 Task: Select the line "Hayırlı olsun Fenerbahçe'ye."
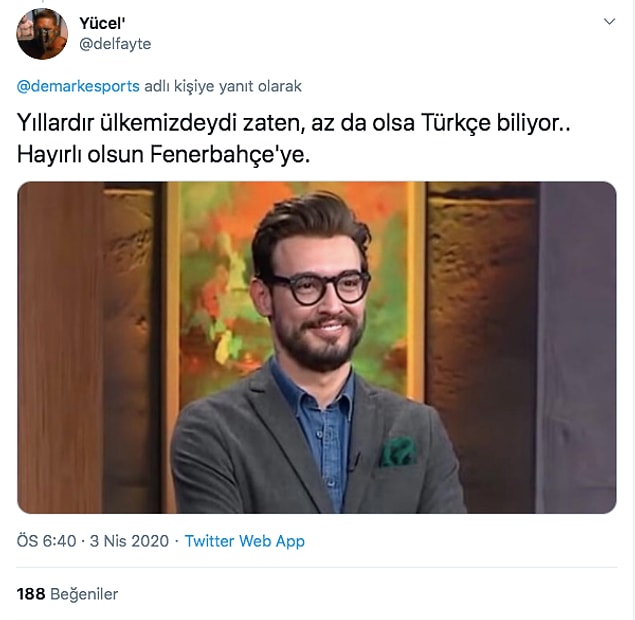(x=163, y=154)
